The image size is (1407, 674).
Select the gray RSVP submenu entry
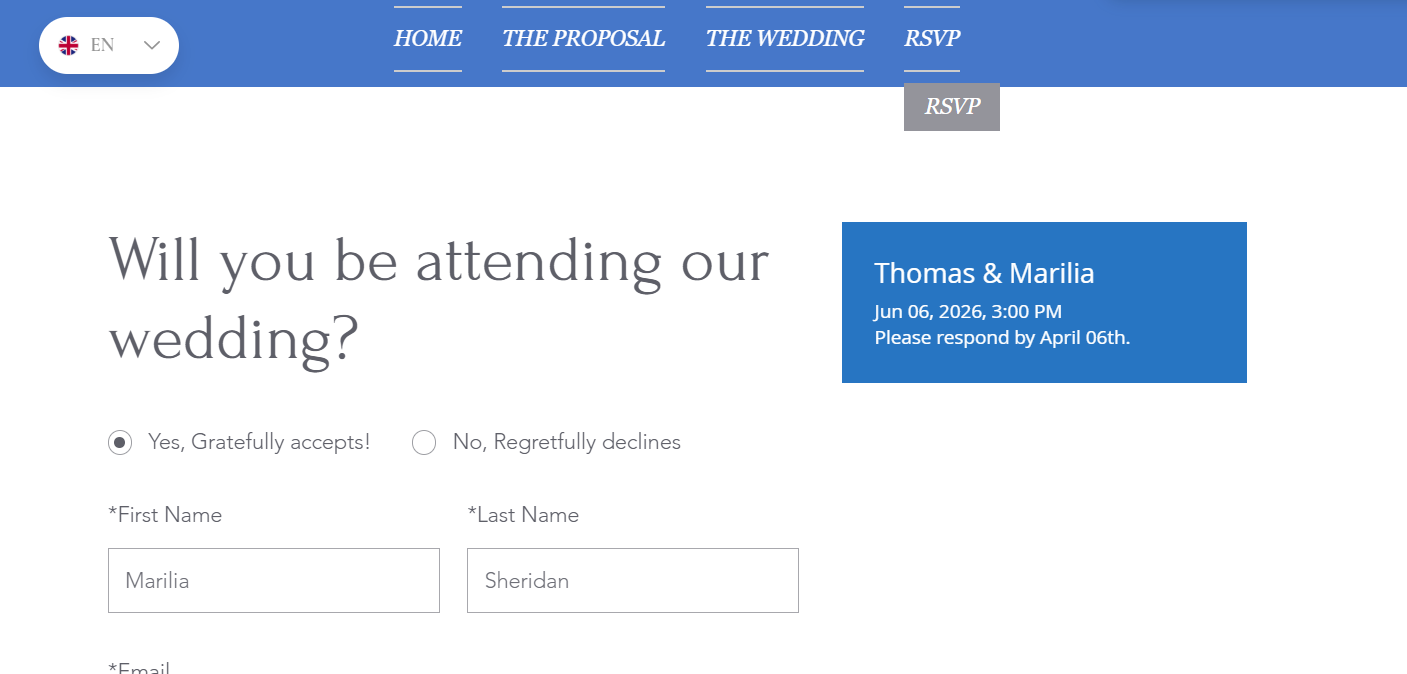click(x=951, y=107)
